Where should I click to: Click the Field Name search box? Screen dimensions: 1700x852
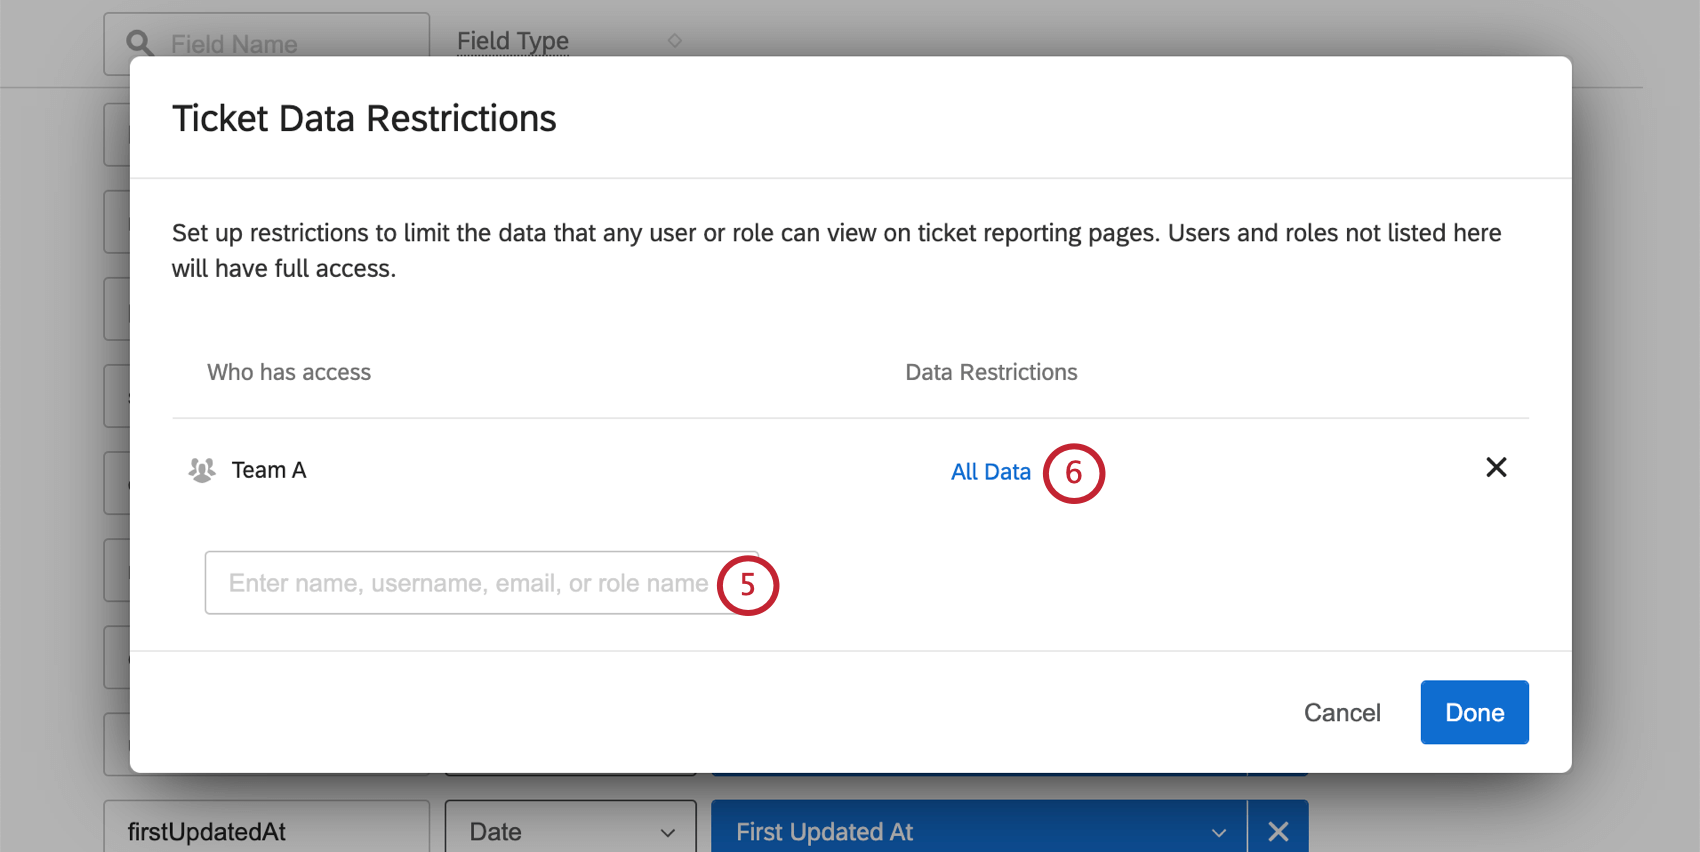click(x=280, y=43)
